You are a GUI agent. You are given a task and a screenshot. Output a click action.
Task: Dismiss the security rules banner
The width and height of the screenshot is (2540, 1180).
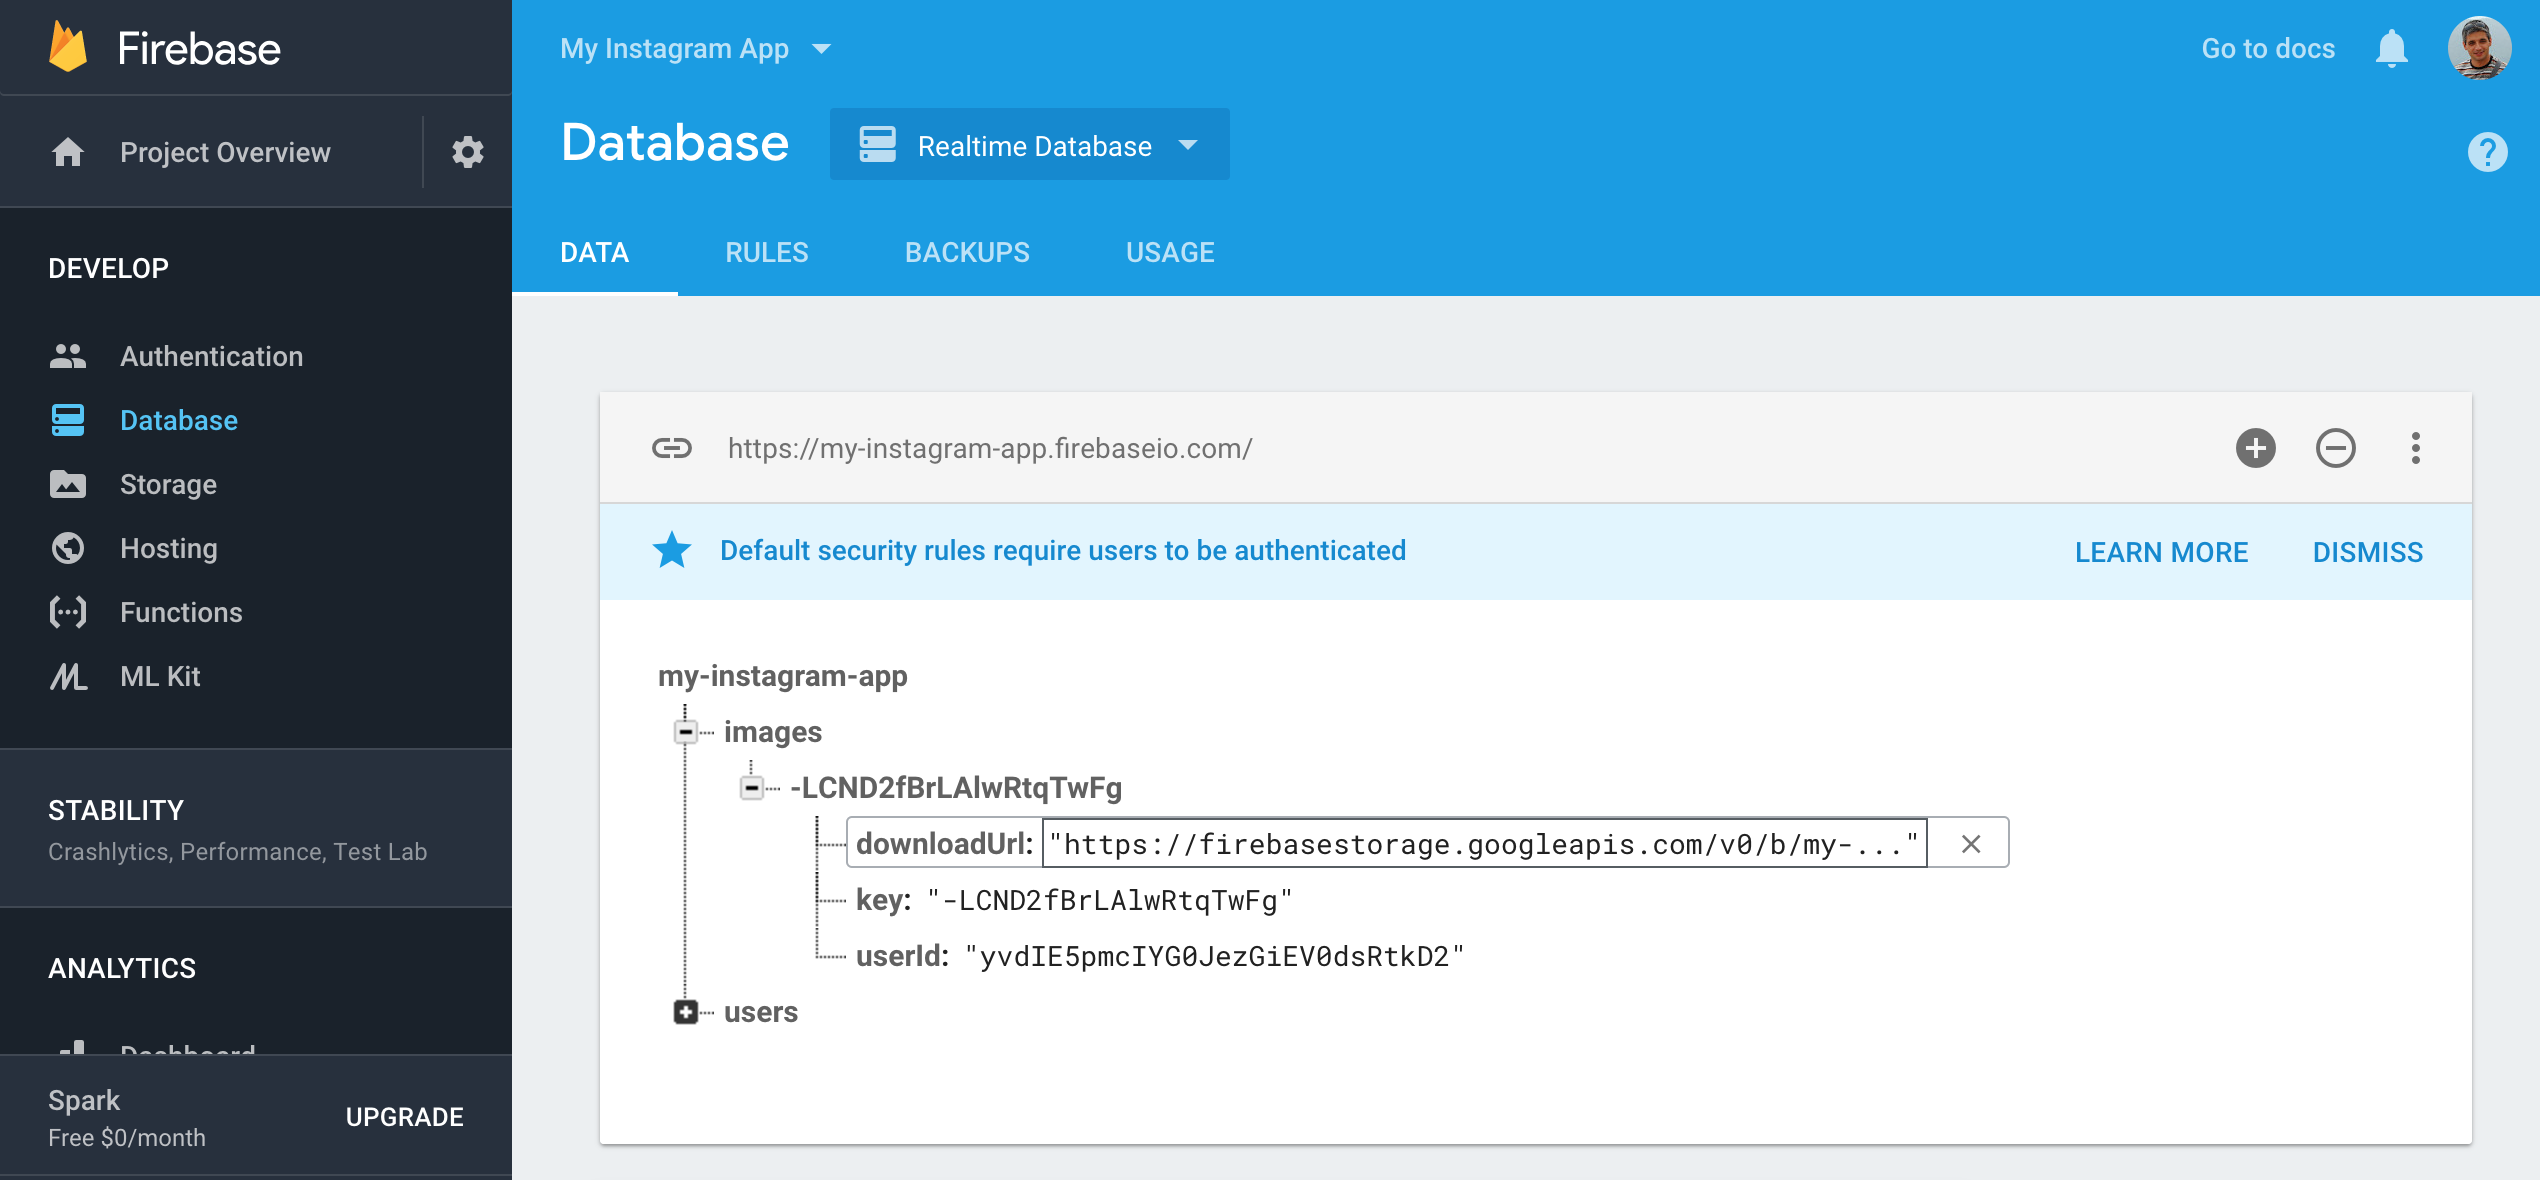(2368, 552)
